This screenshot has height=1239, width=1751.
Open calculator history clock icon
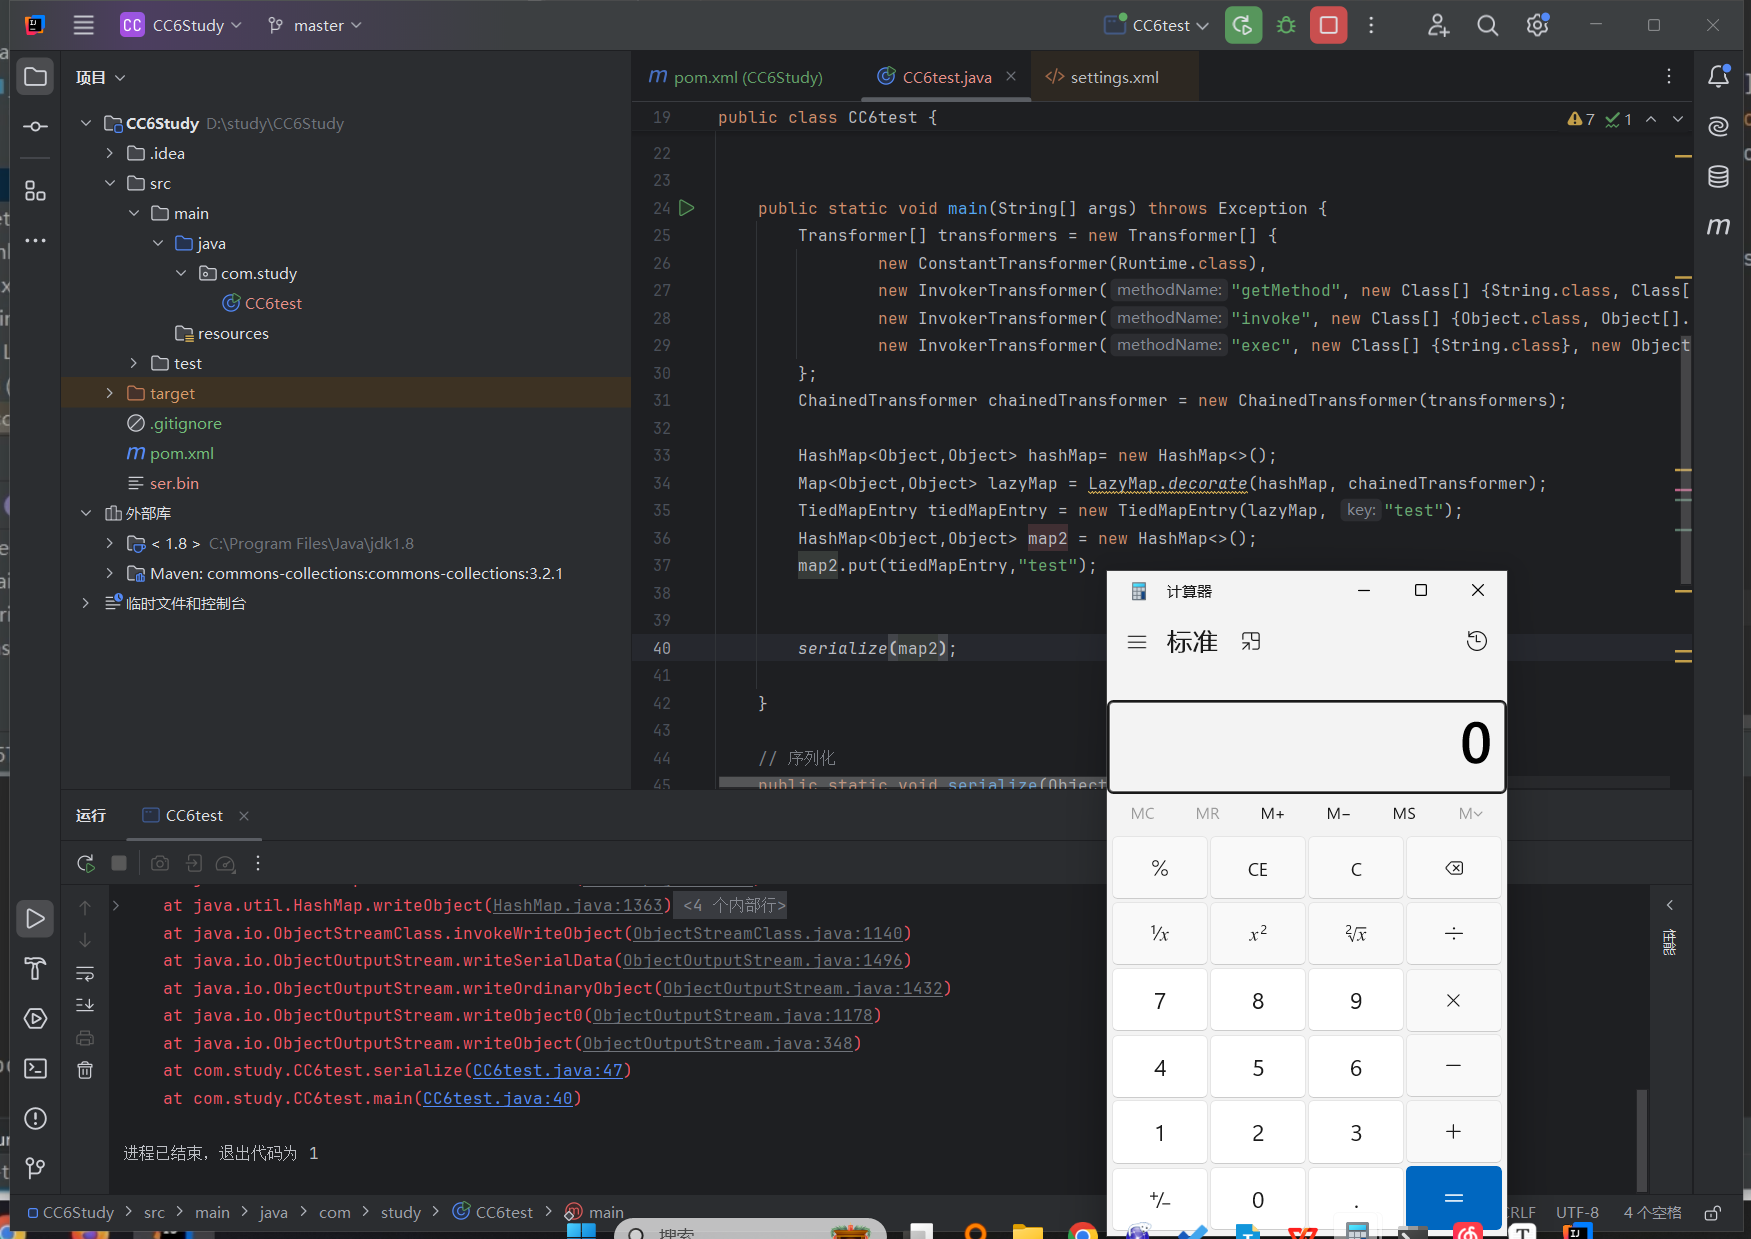(1476, 641)
